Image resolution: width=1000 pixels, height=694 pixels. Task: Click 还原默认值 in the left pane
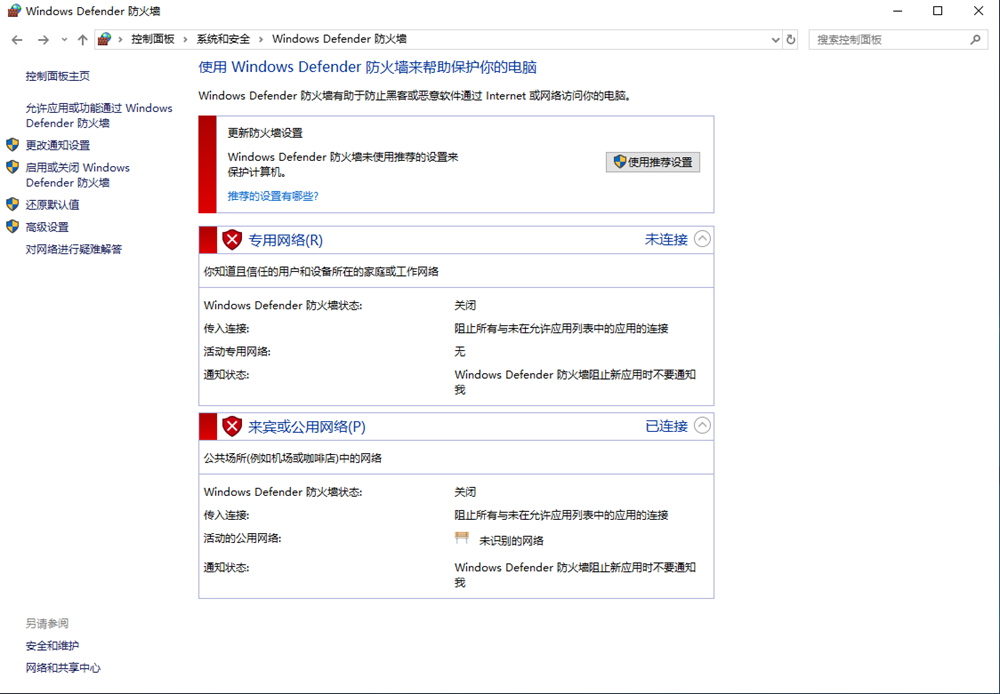[52, 204]
